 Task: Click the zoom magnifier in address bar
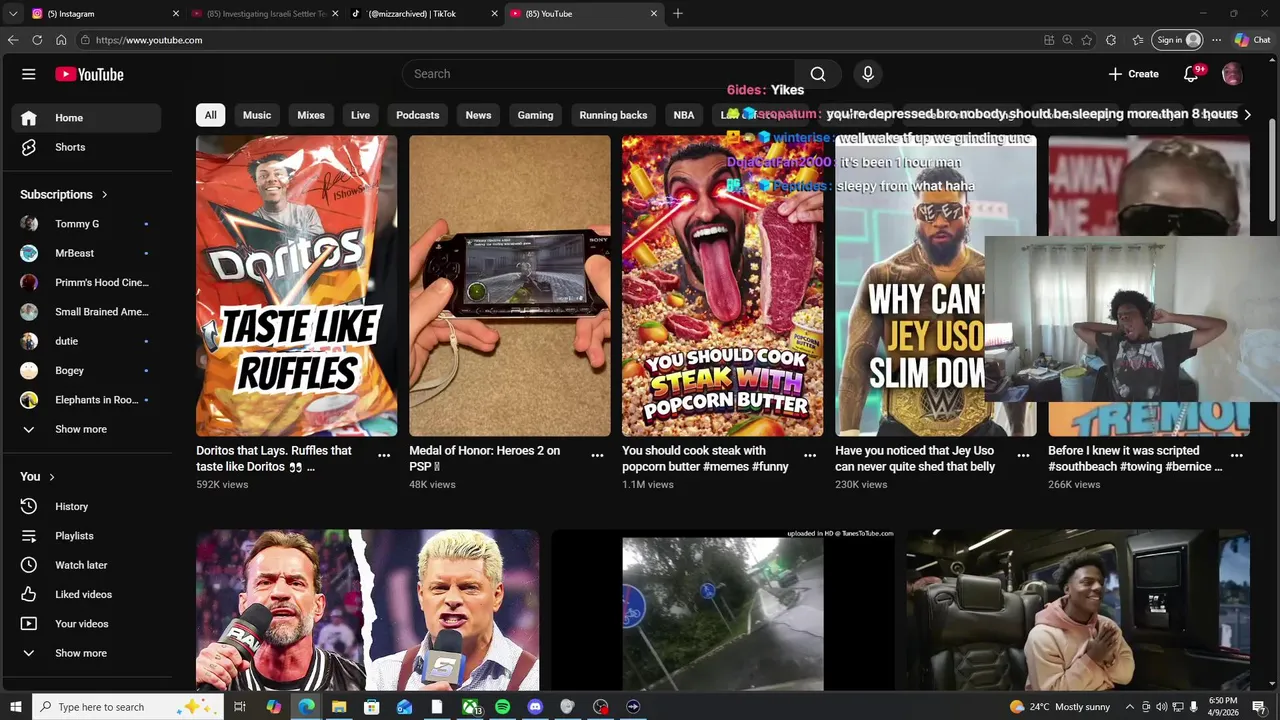(x=1067, y=40)
